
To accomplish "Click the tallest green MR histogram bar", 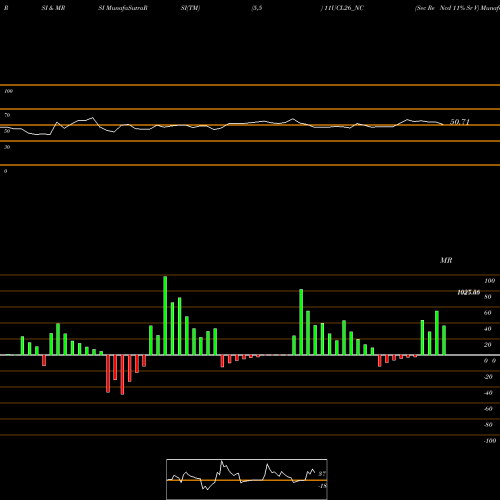I will [165, 315].
